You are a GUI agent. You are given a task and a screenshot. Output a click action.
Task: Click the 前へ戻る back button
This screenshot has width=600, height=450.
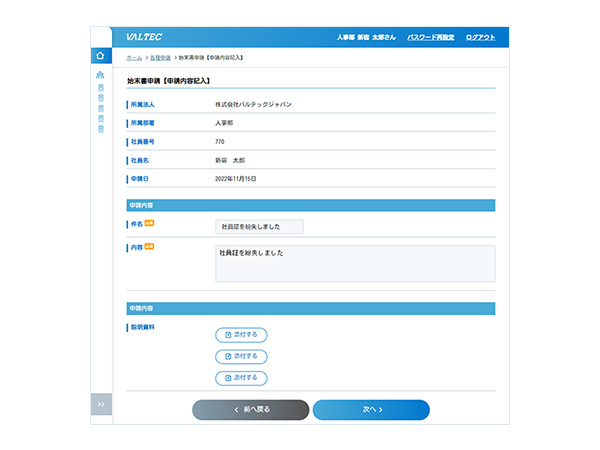point(250,410)
